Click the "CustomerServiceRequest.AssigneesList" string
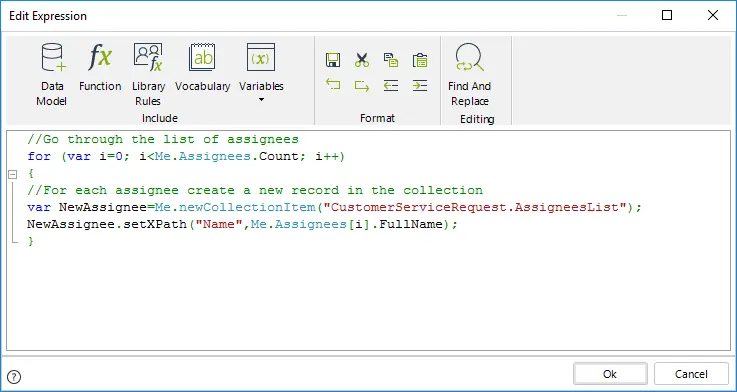 475,207
